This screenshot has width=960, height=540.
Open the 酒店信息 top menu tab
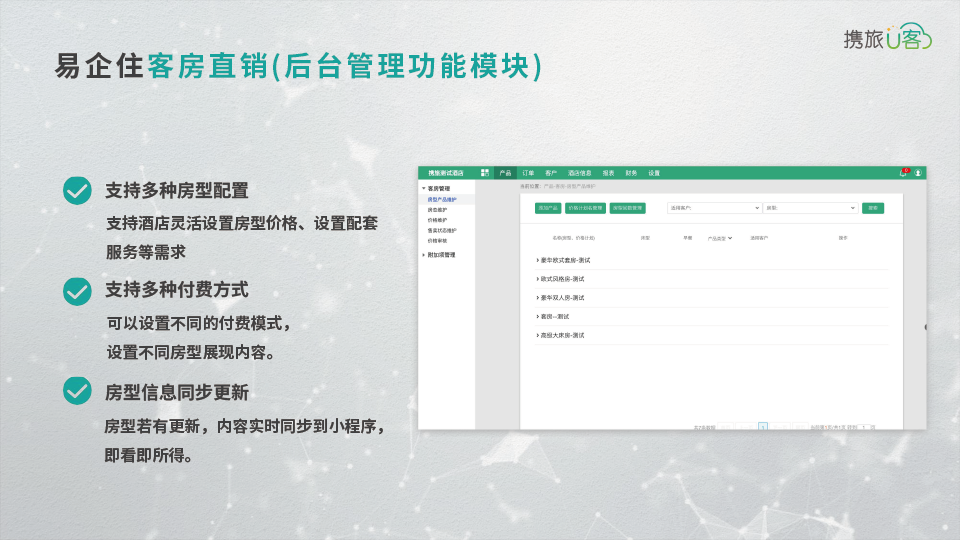(579, 173)
